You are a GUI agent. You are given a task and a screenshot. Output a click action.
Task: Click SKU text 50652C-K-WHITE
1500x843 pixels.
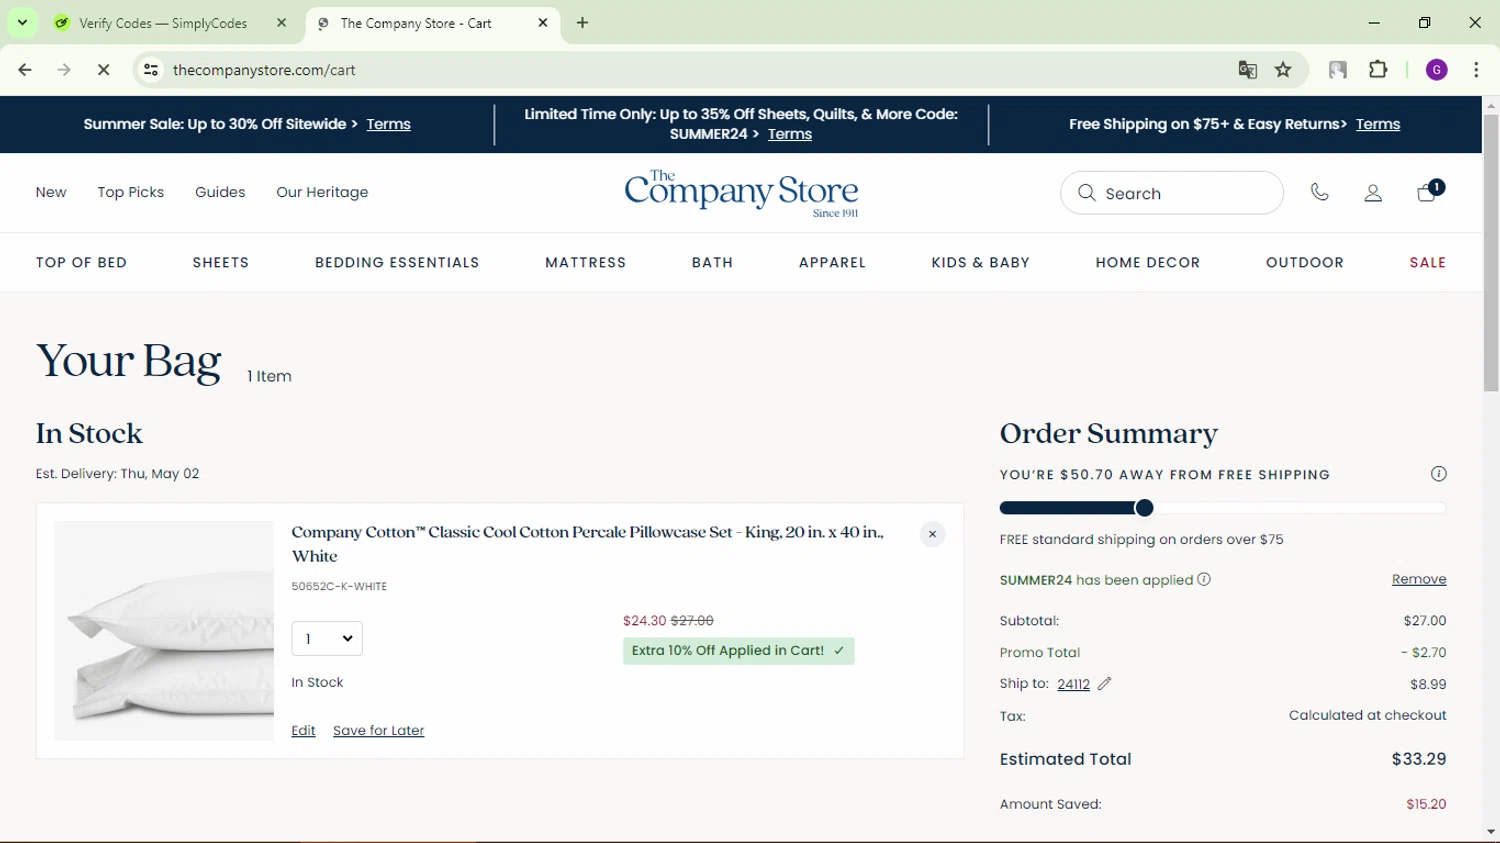click(339, 587)
